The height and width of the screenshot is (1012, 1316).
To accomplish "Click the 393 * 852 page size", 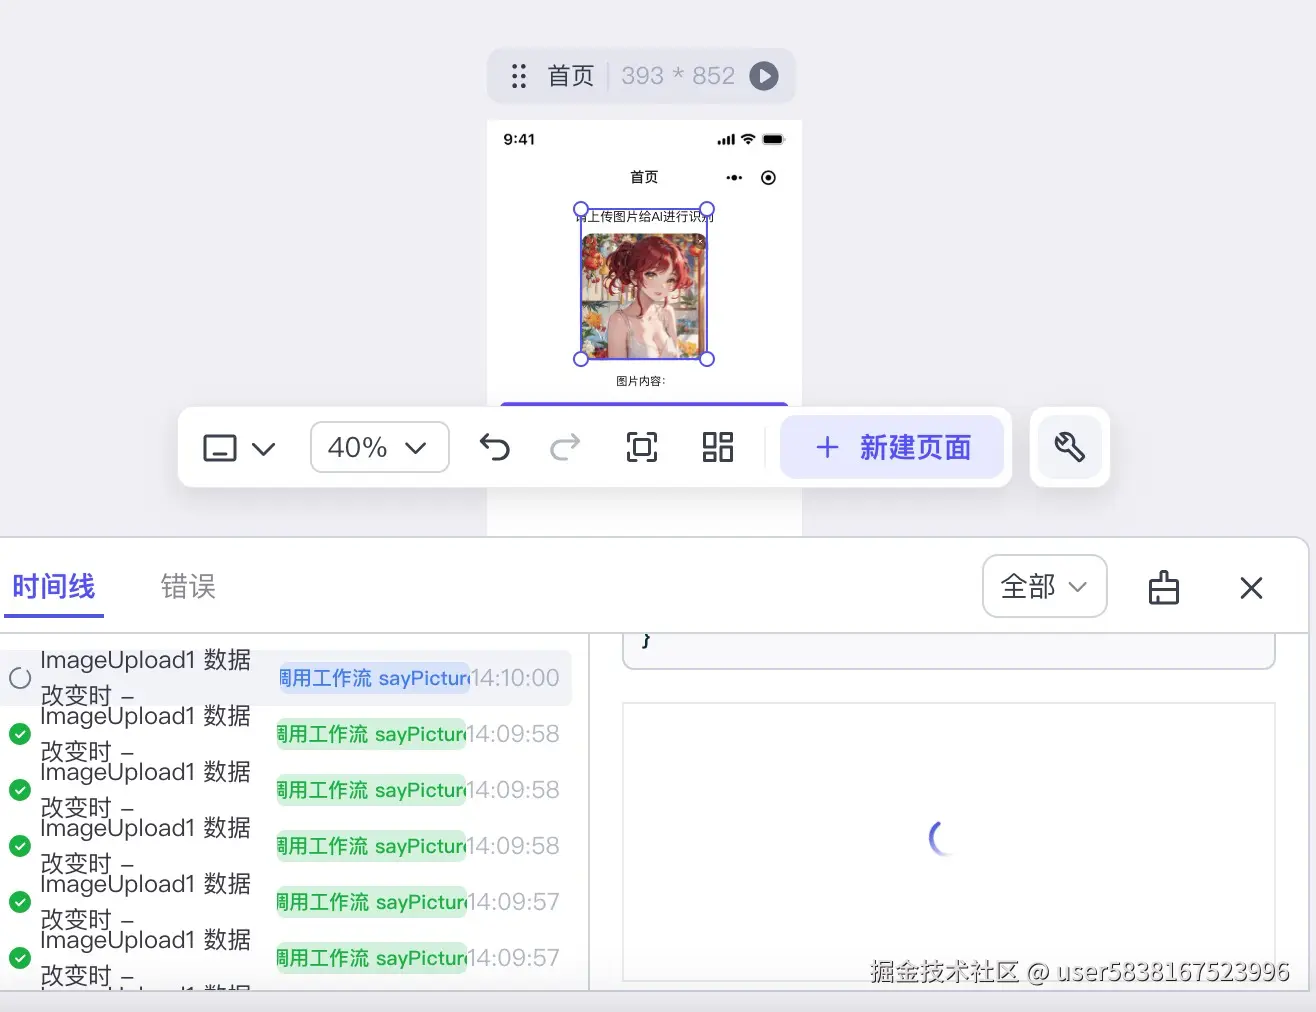I will [678, 76].
